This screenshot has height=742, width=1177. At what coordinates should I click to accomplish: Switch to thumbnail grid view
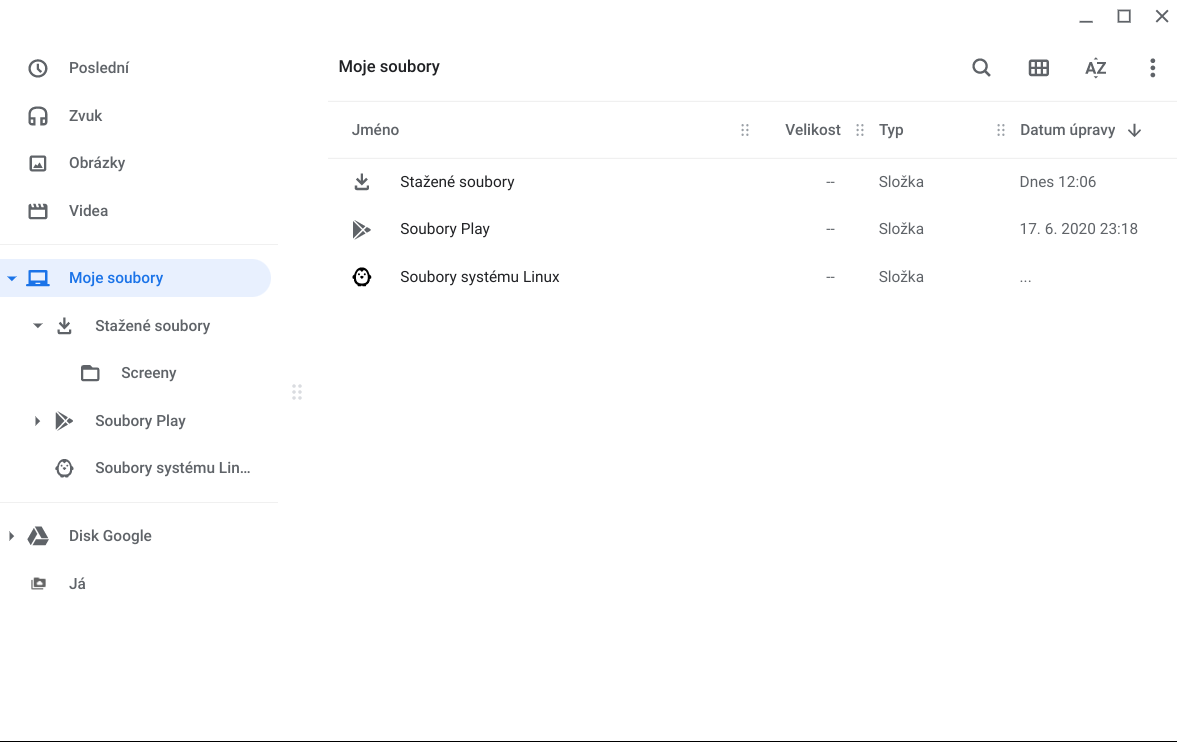[1038, 68]
